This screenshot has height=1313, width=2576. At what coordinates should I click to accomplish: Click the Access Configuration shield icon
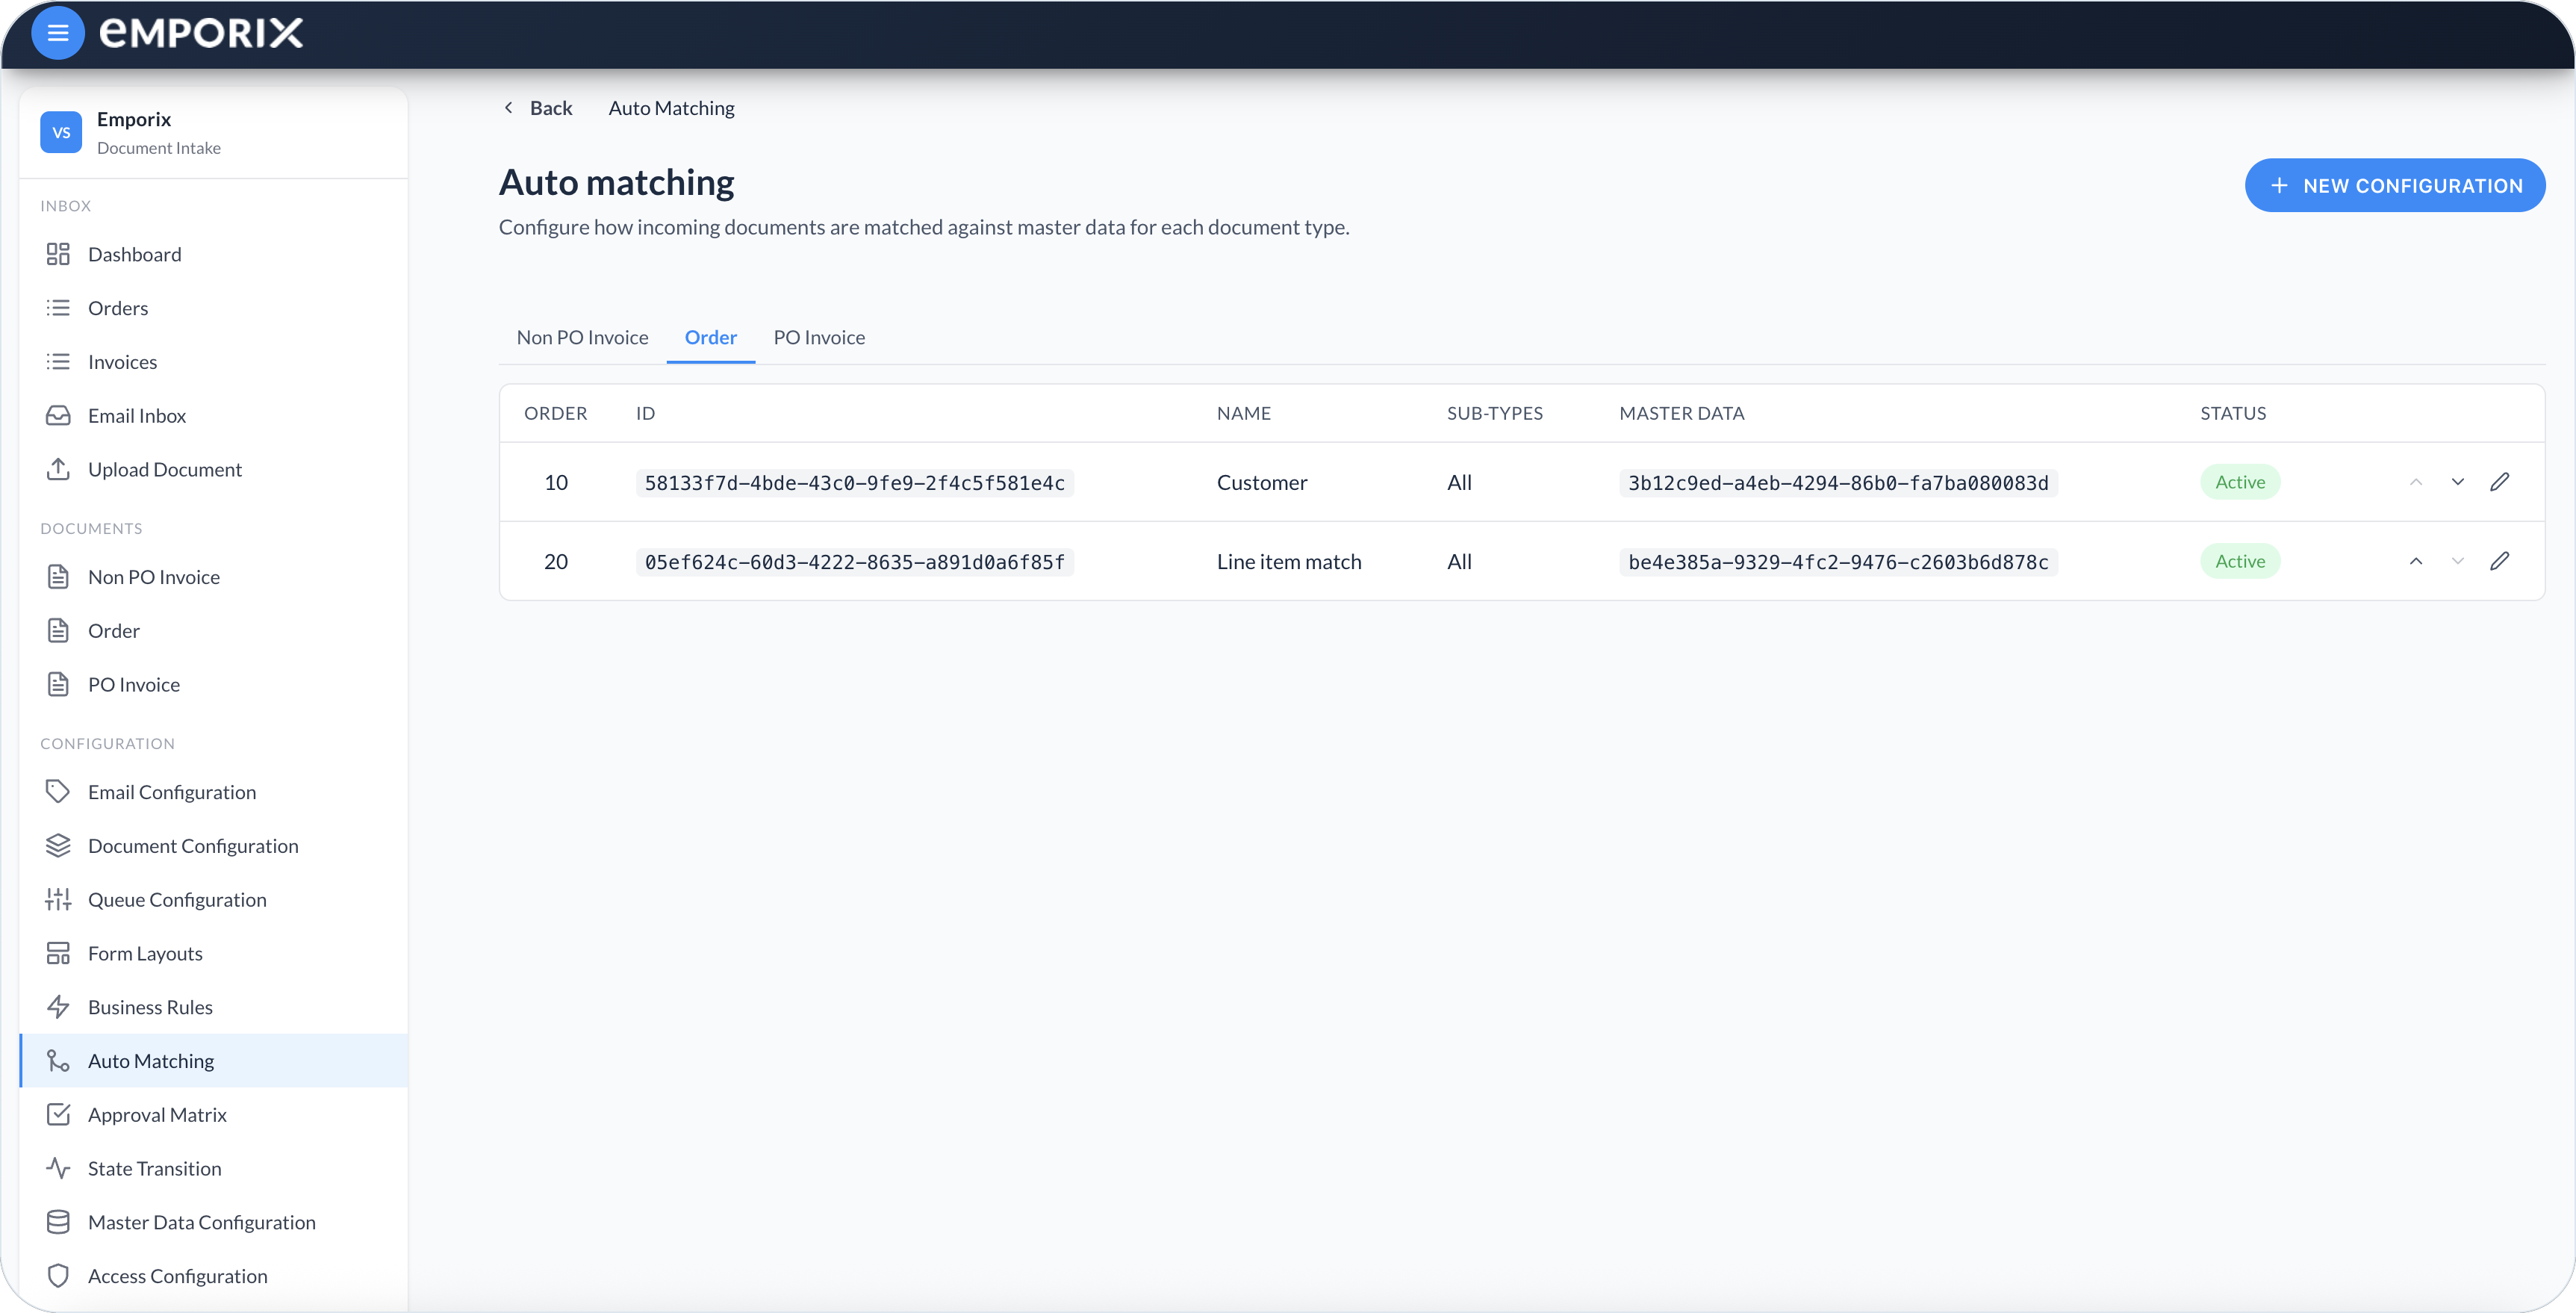pyautogui.click(x=58, y=1276)
